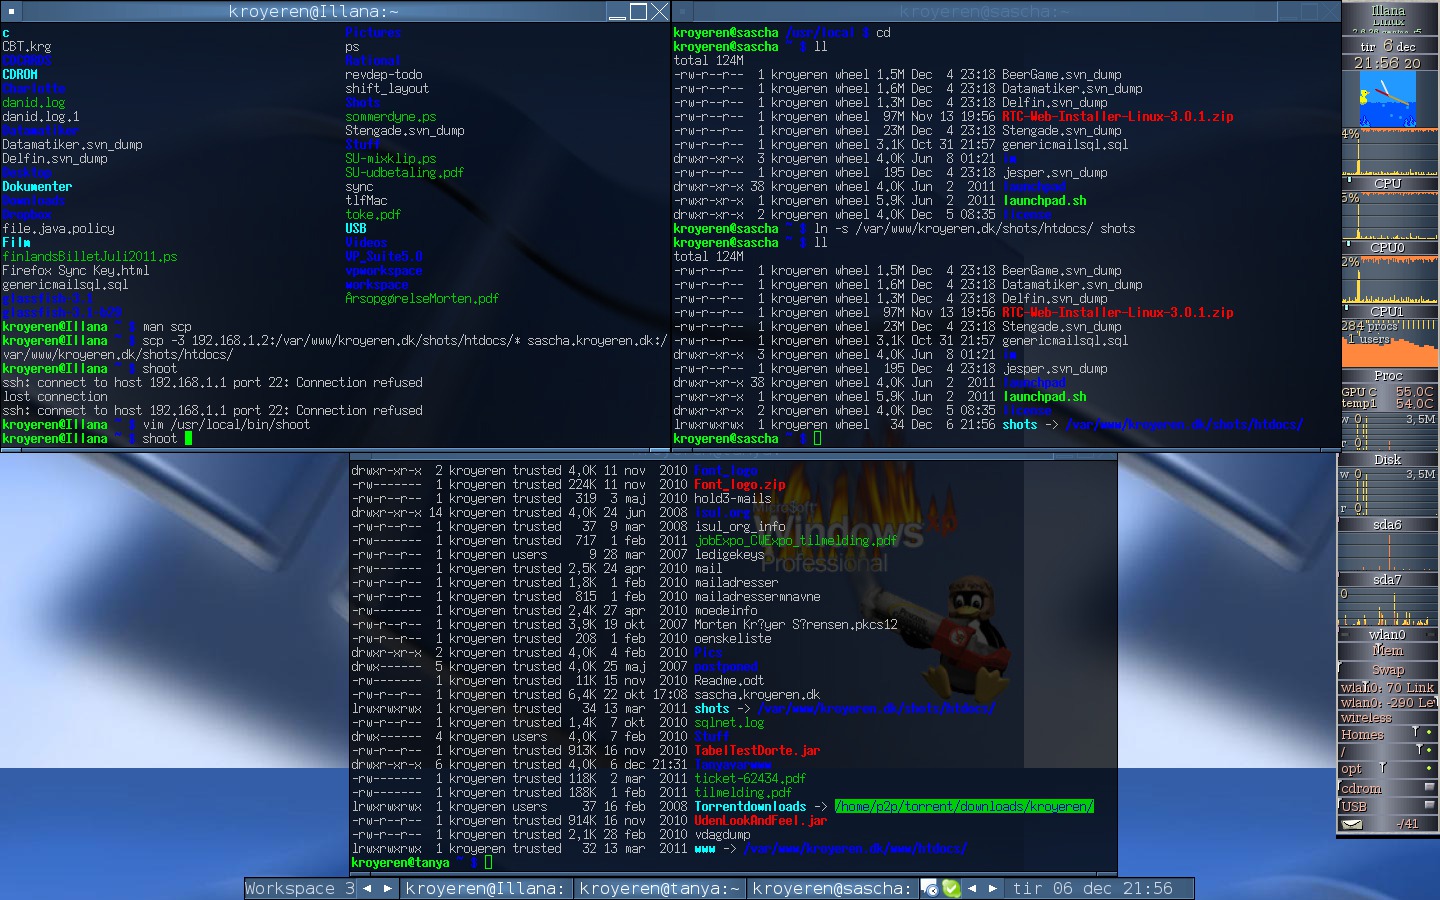
Task: Switch to kroyeren@sascha taskbar window
Action: coord(832,888)
